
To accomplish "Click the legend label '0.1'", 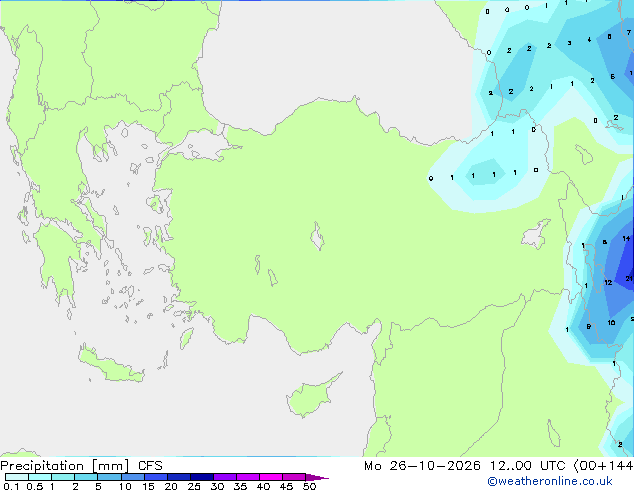I will [x=11, y=486].
